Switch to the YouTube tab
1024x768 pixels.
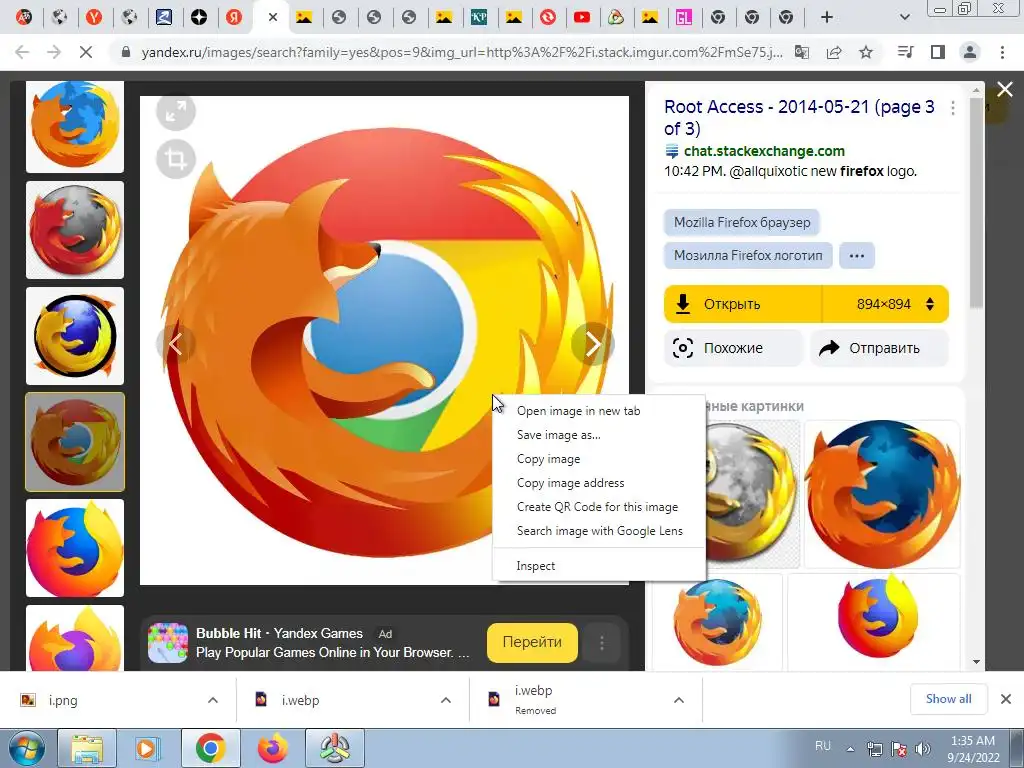click(581, 18)
